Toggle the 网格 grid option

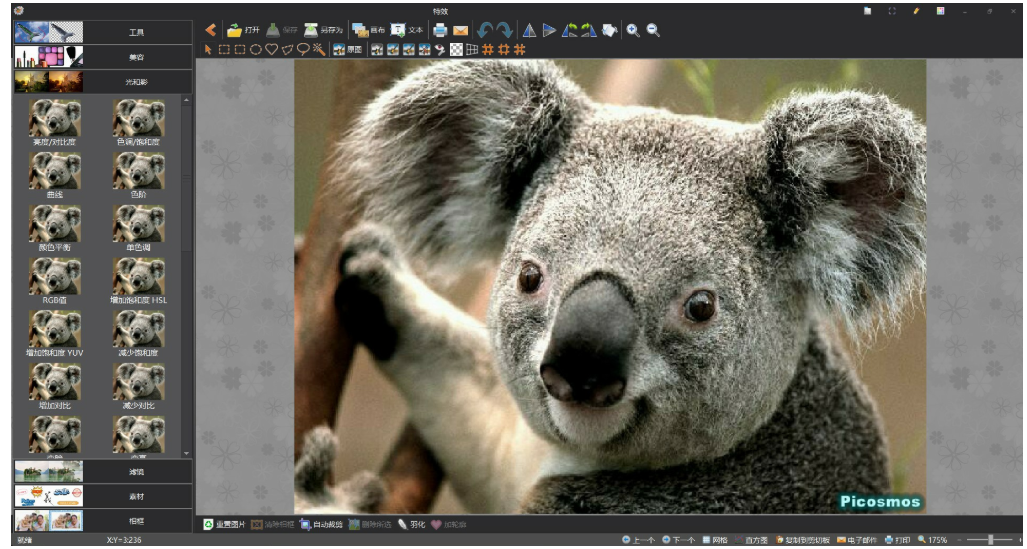click(714, 540)
